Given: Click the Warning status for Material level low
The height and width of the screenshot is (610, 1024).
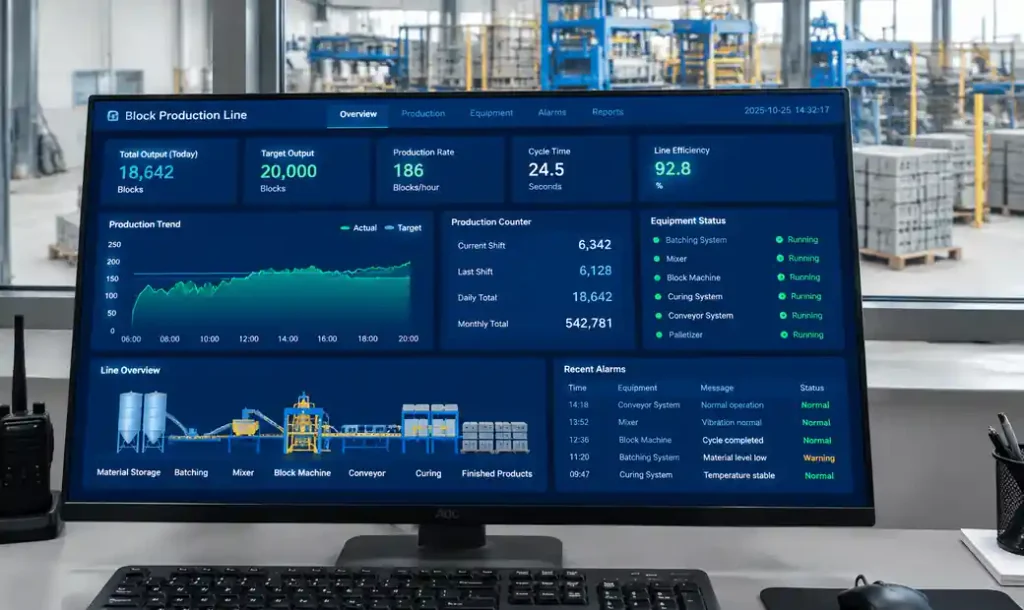Looking at the screenshot, I should click(819, 458).
